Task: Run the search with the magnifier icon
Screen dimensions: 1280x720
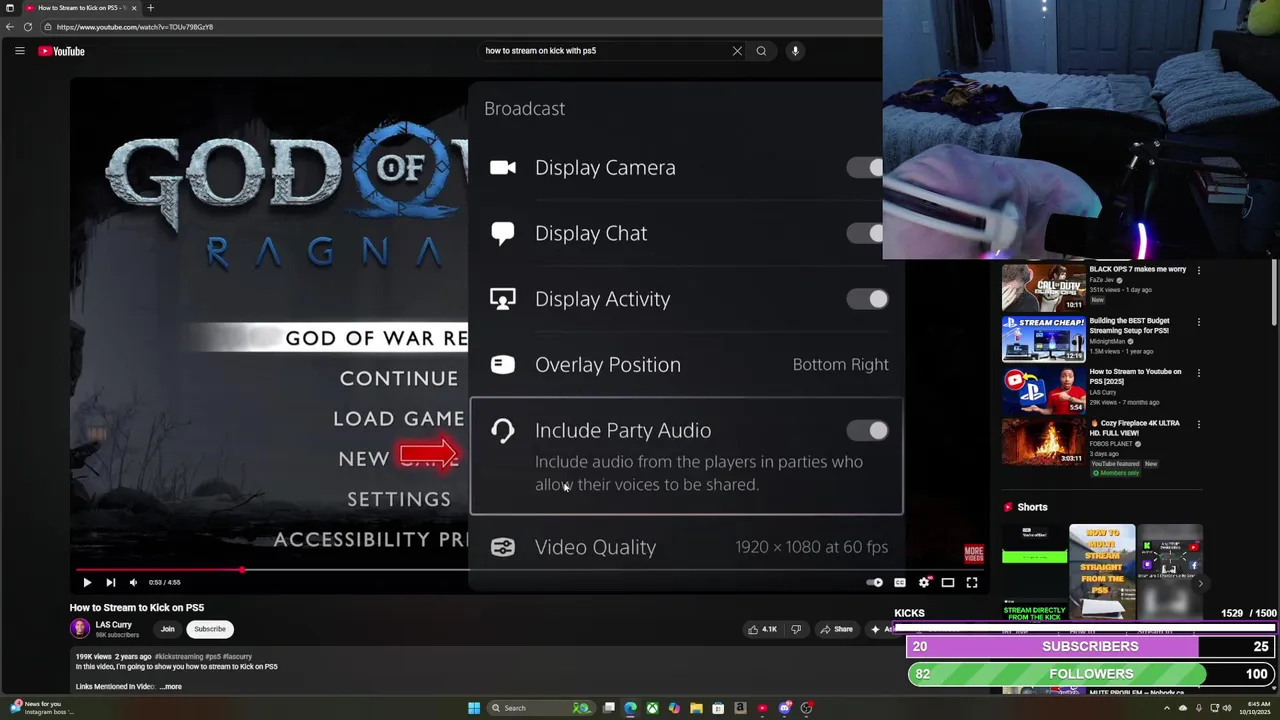Action: tap(761, 51)
